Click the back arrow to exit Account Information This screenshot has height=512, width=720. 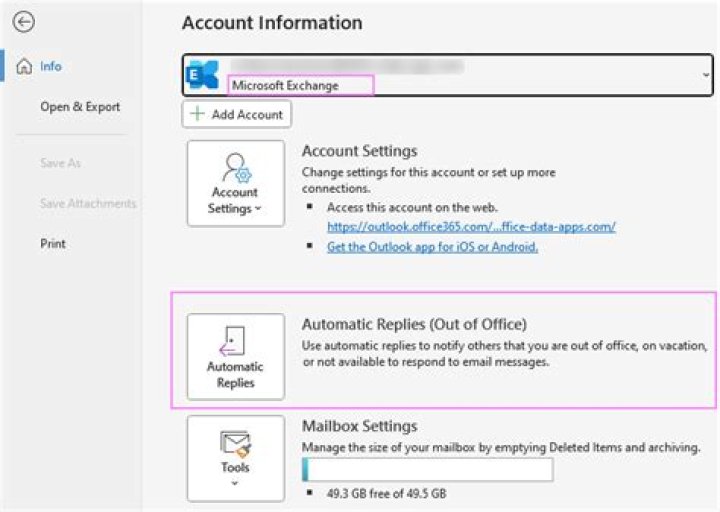[x=24, y=22]
